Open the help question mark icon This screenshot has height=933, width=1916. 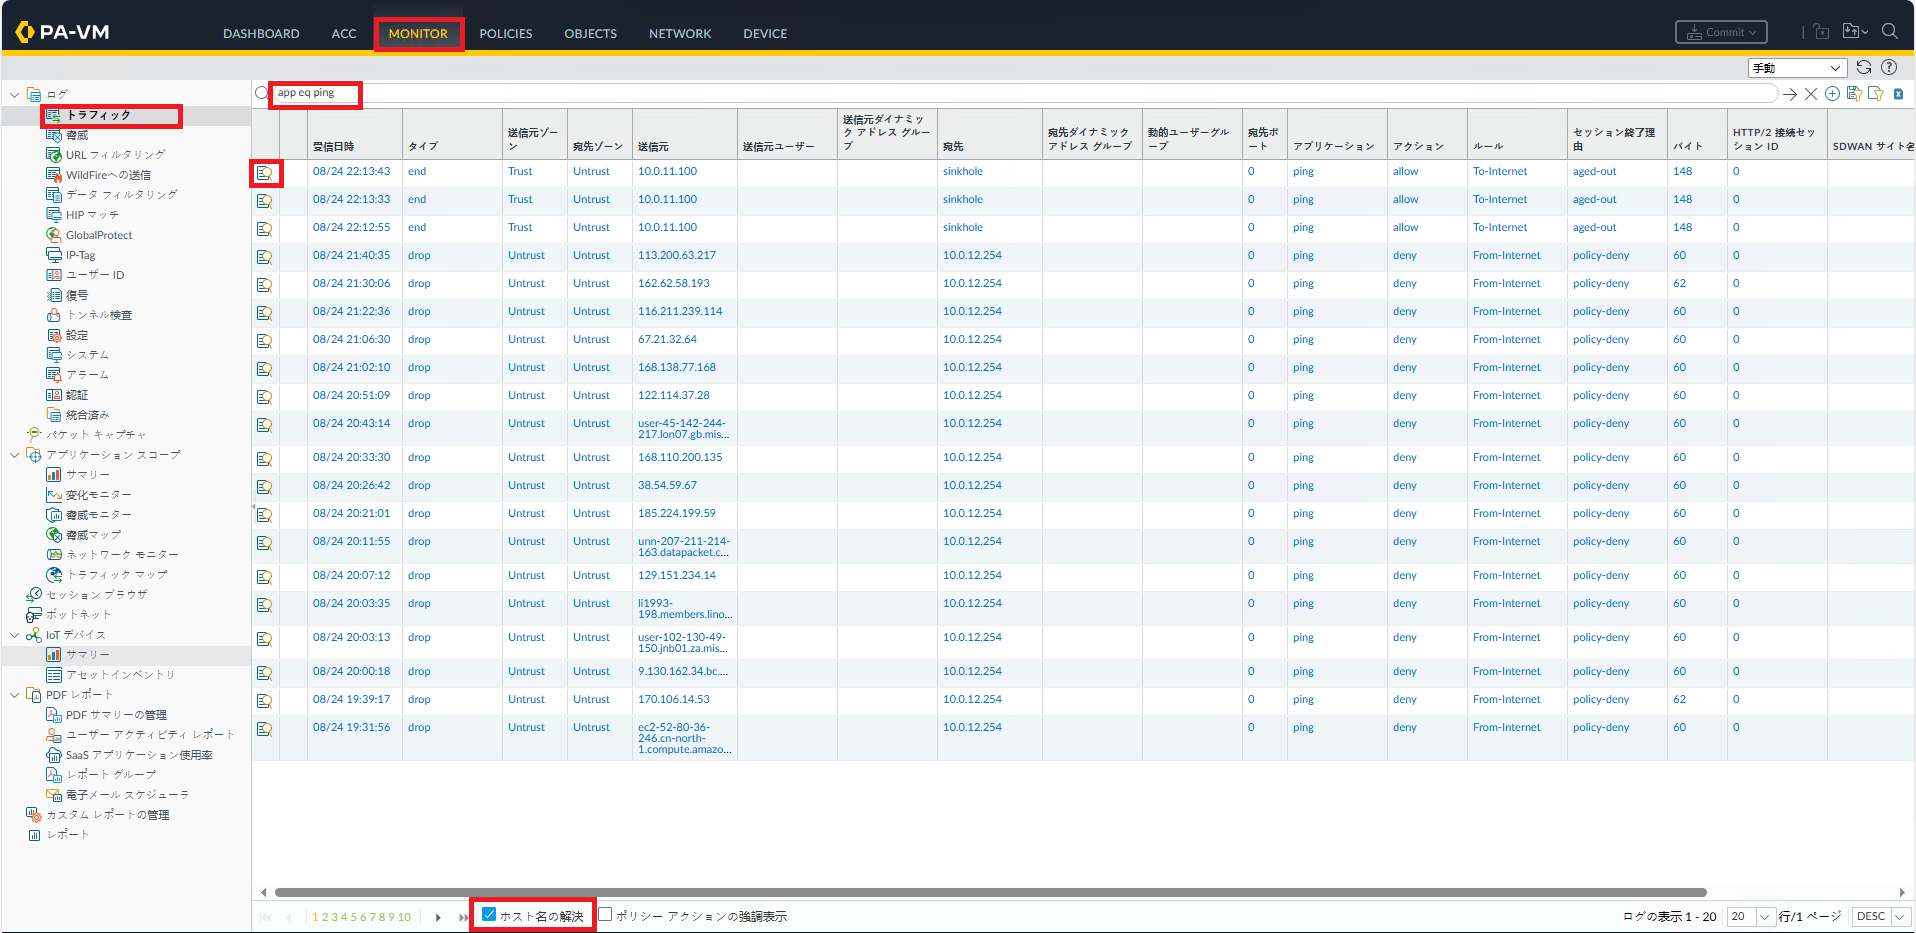pyautogui.click(x=1889, y=67)
